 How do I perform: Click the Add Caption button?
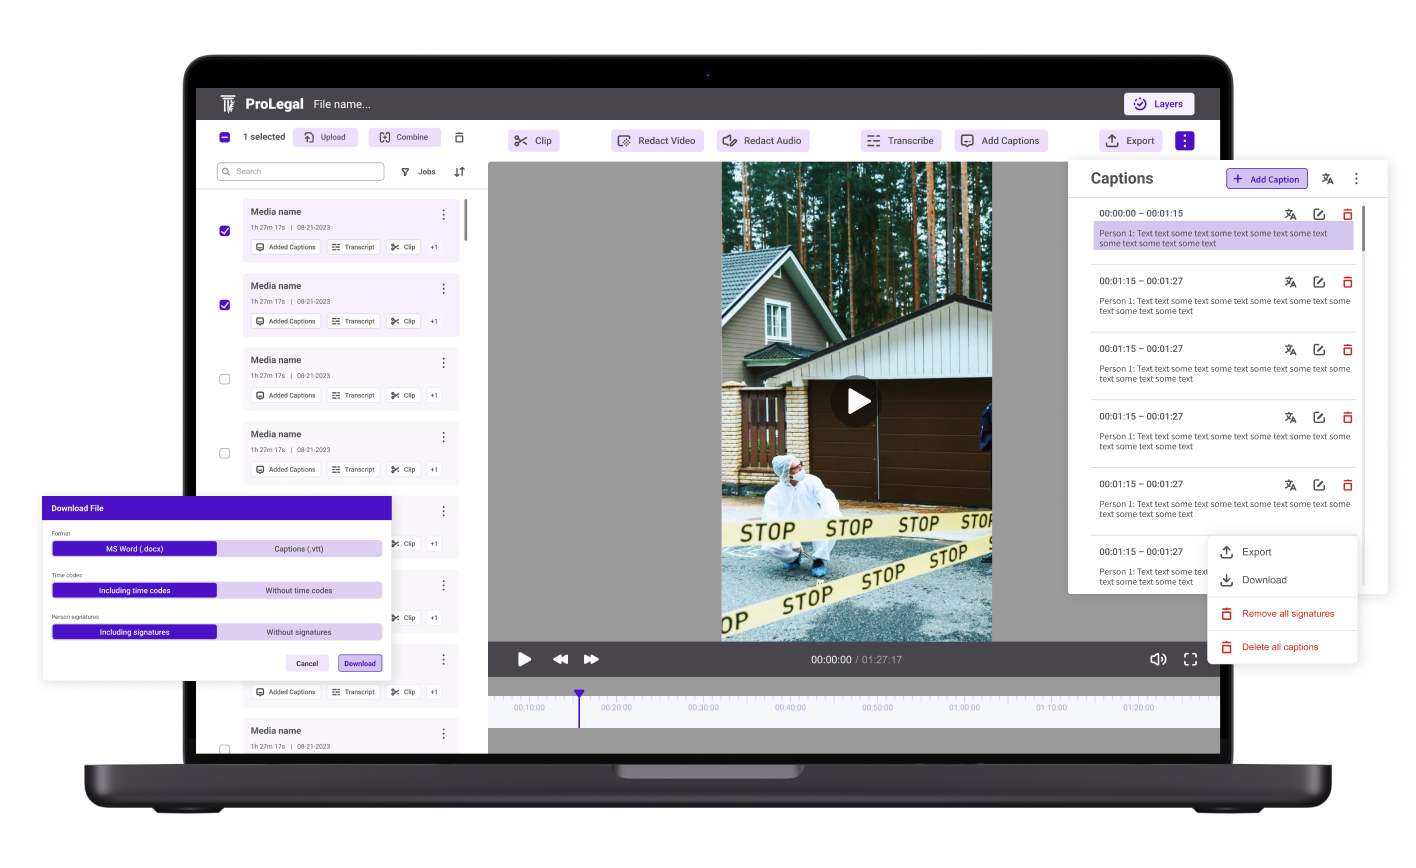tap(1267, 179)
